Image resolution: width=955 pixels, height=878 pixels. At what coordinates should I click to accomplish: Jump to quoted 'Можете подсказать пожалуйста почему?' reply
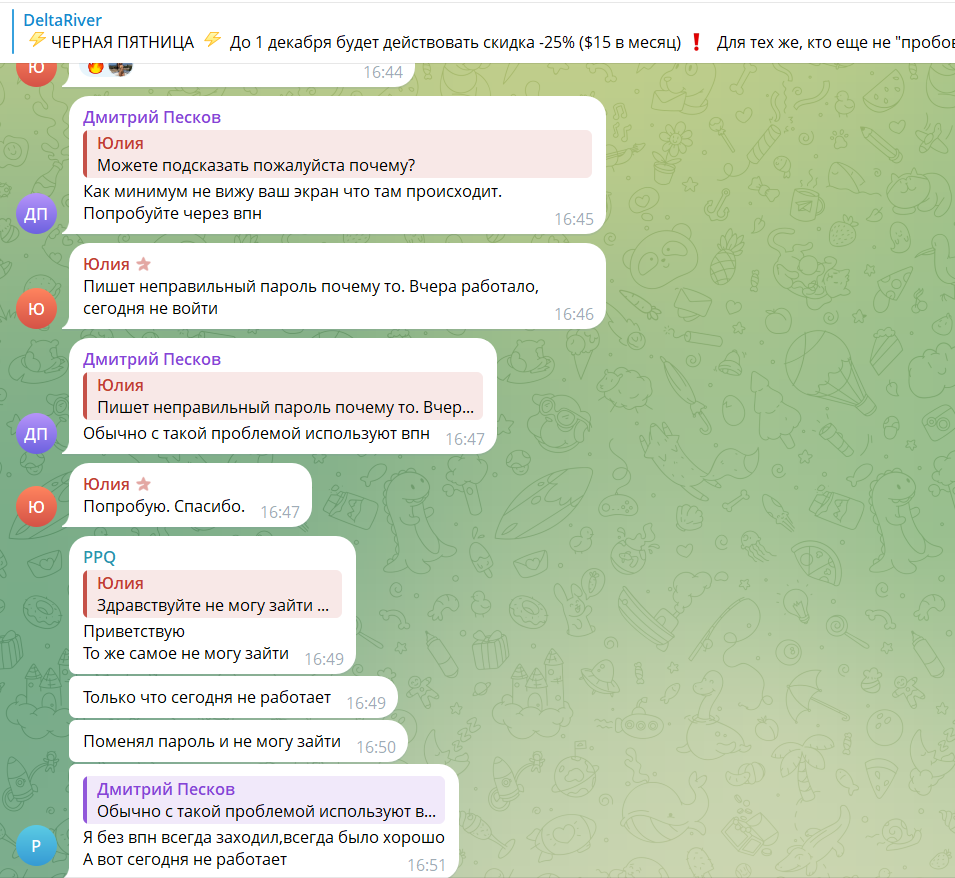click(337, 154)
